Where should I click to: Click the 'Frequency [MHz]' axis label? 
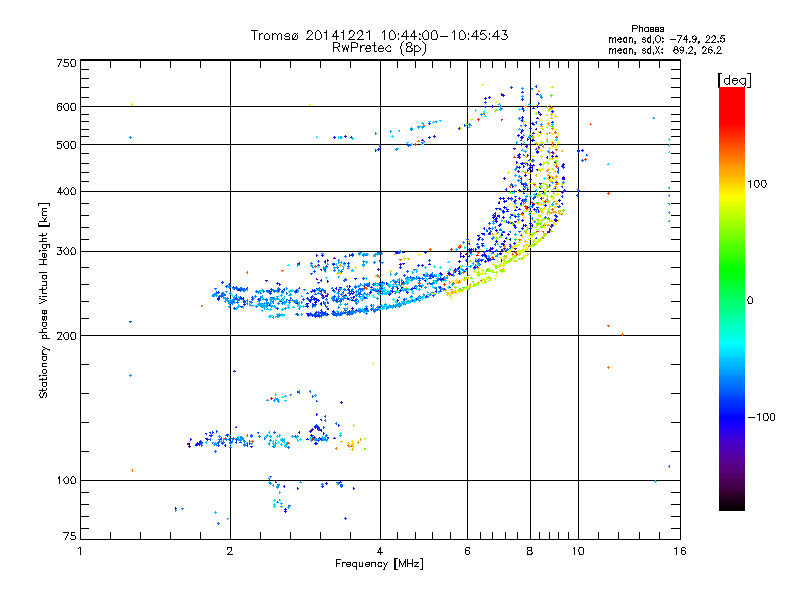tap(379, 564)
